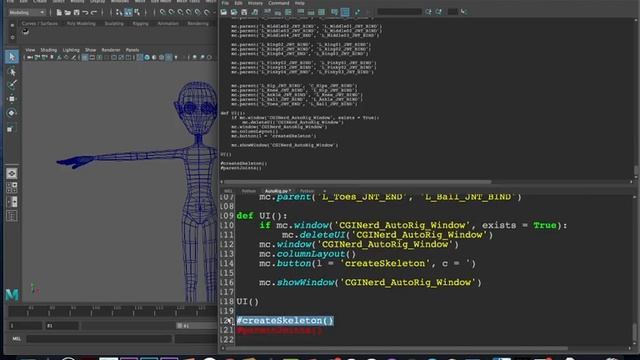
Task: Switch to four view layout
Action: coord(12,188)
